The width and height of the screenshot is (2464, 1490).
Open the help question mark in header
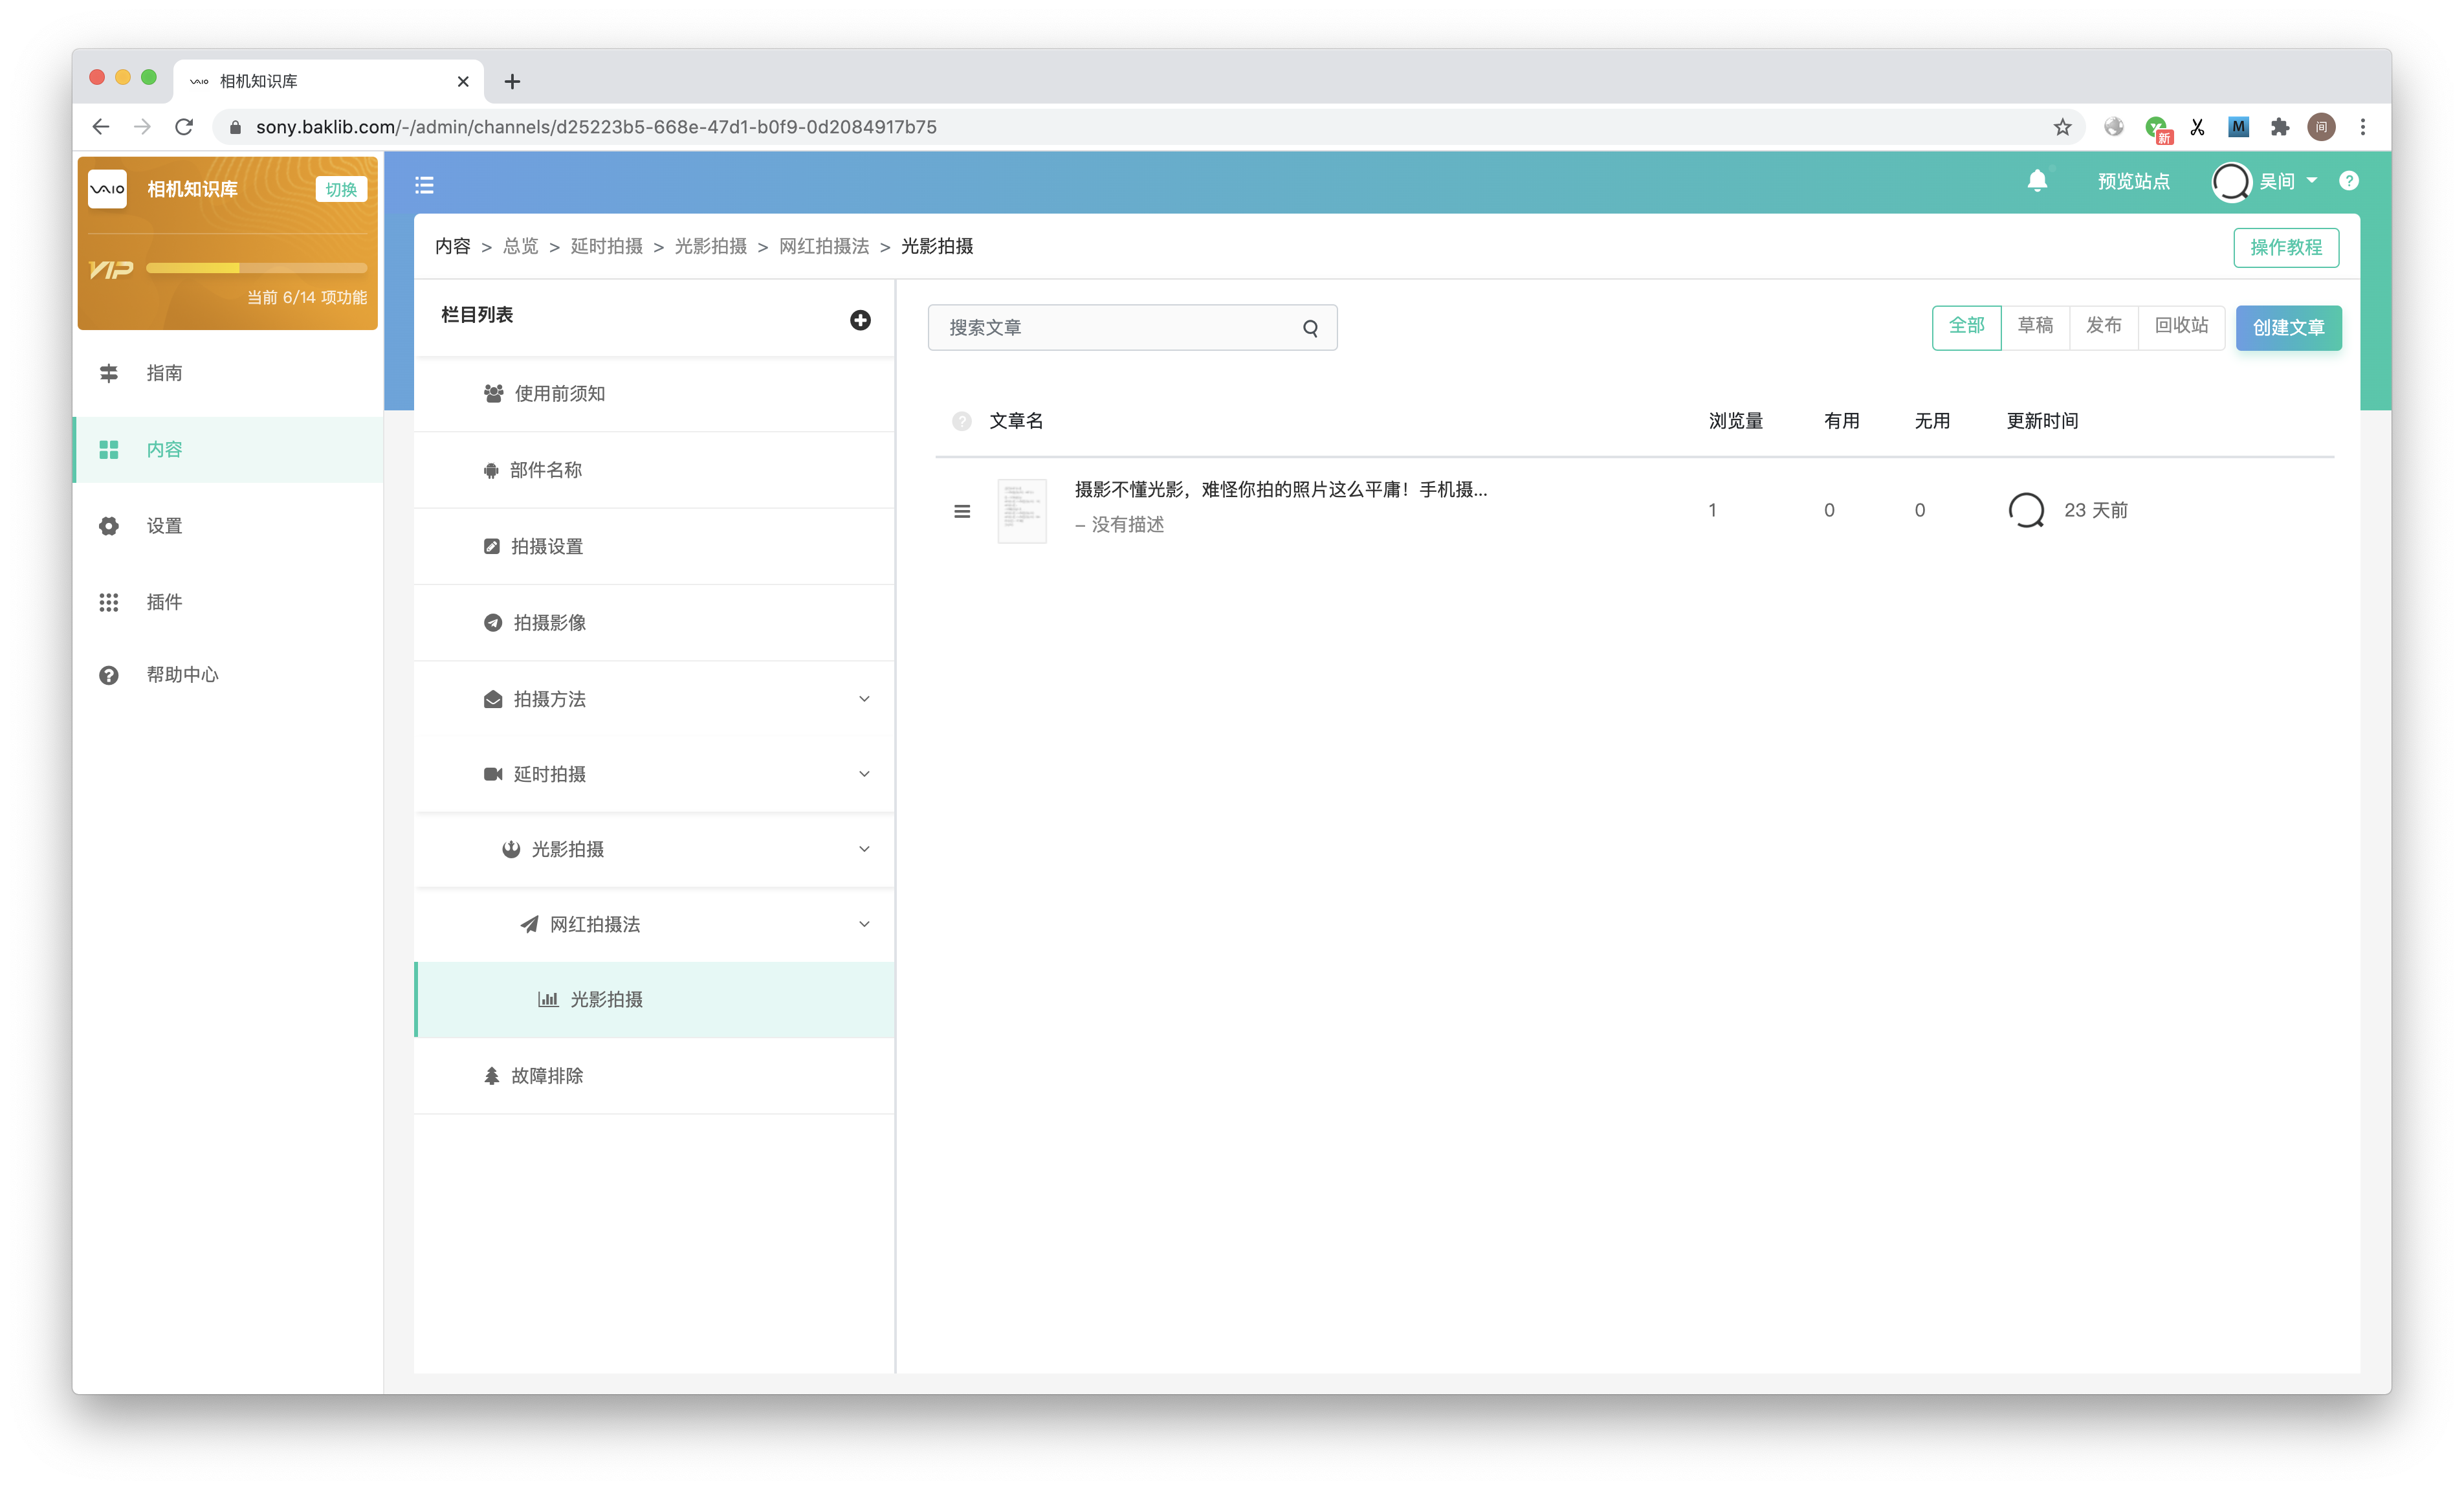click(2349, 181)
